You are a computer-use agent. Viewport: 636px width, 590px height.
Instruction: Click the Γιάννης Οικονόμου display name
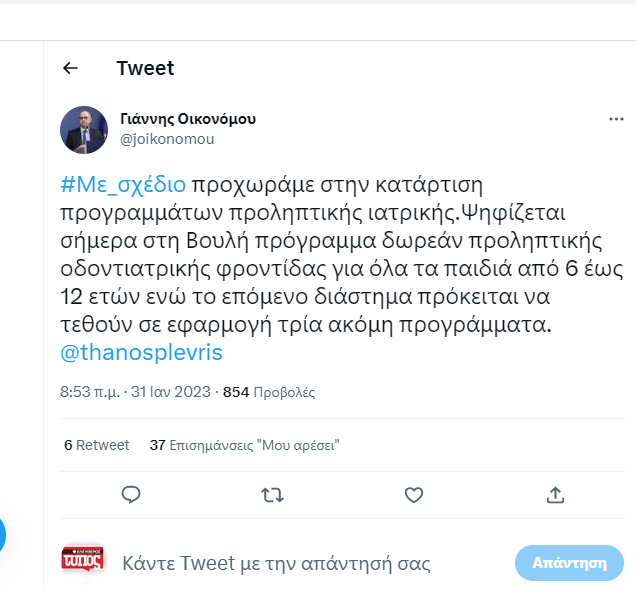[x=188, y=119]
